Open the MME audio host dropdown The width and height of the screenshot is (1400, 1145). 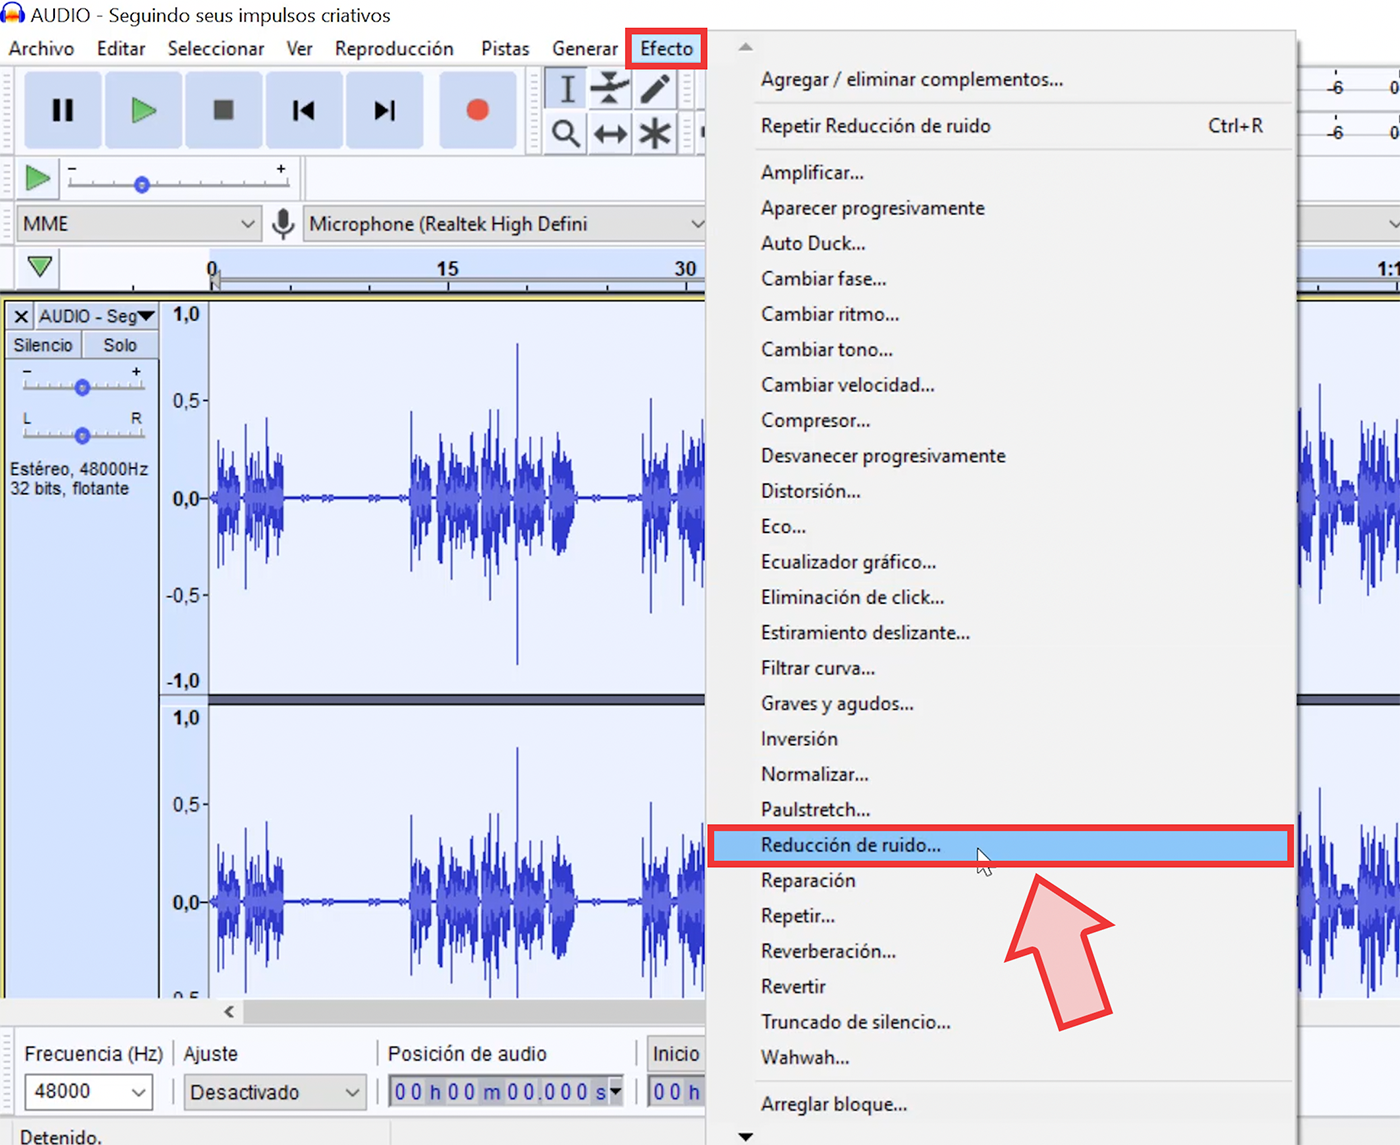(139, 224)
